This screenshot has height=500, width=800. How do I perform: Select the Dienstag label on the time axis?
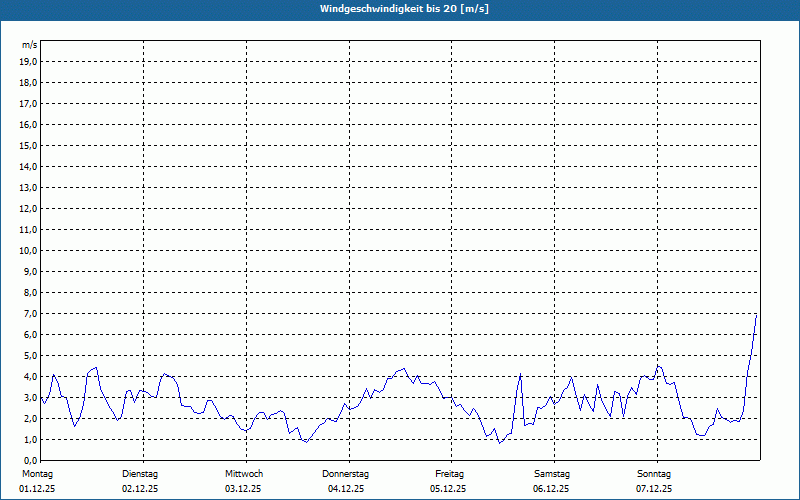pos(140,473)
